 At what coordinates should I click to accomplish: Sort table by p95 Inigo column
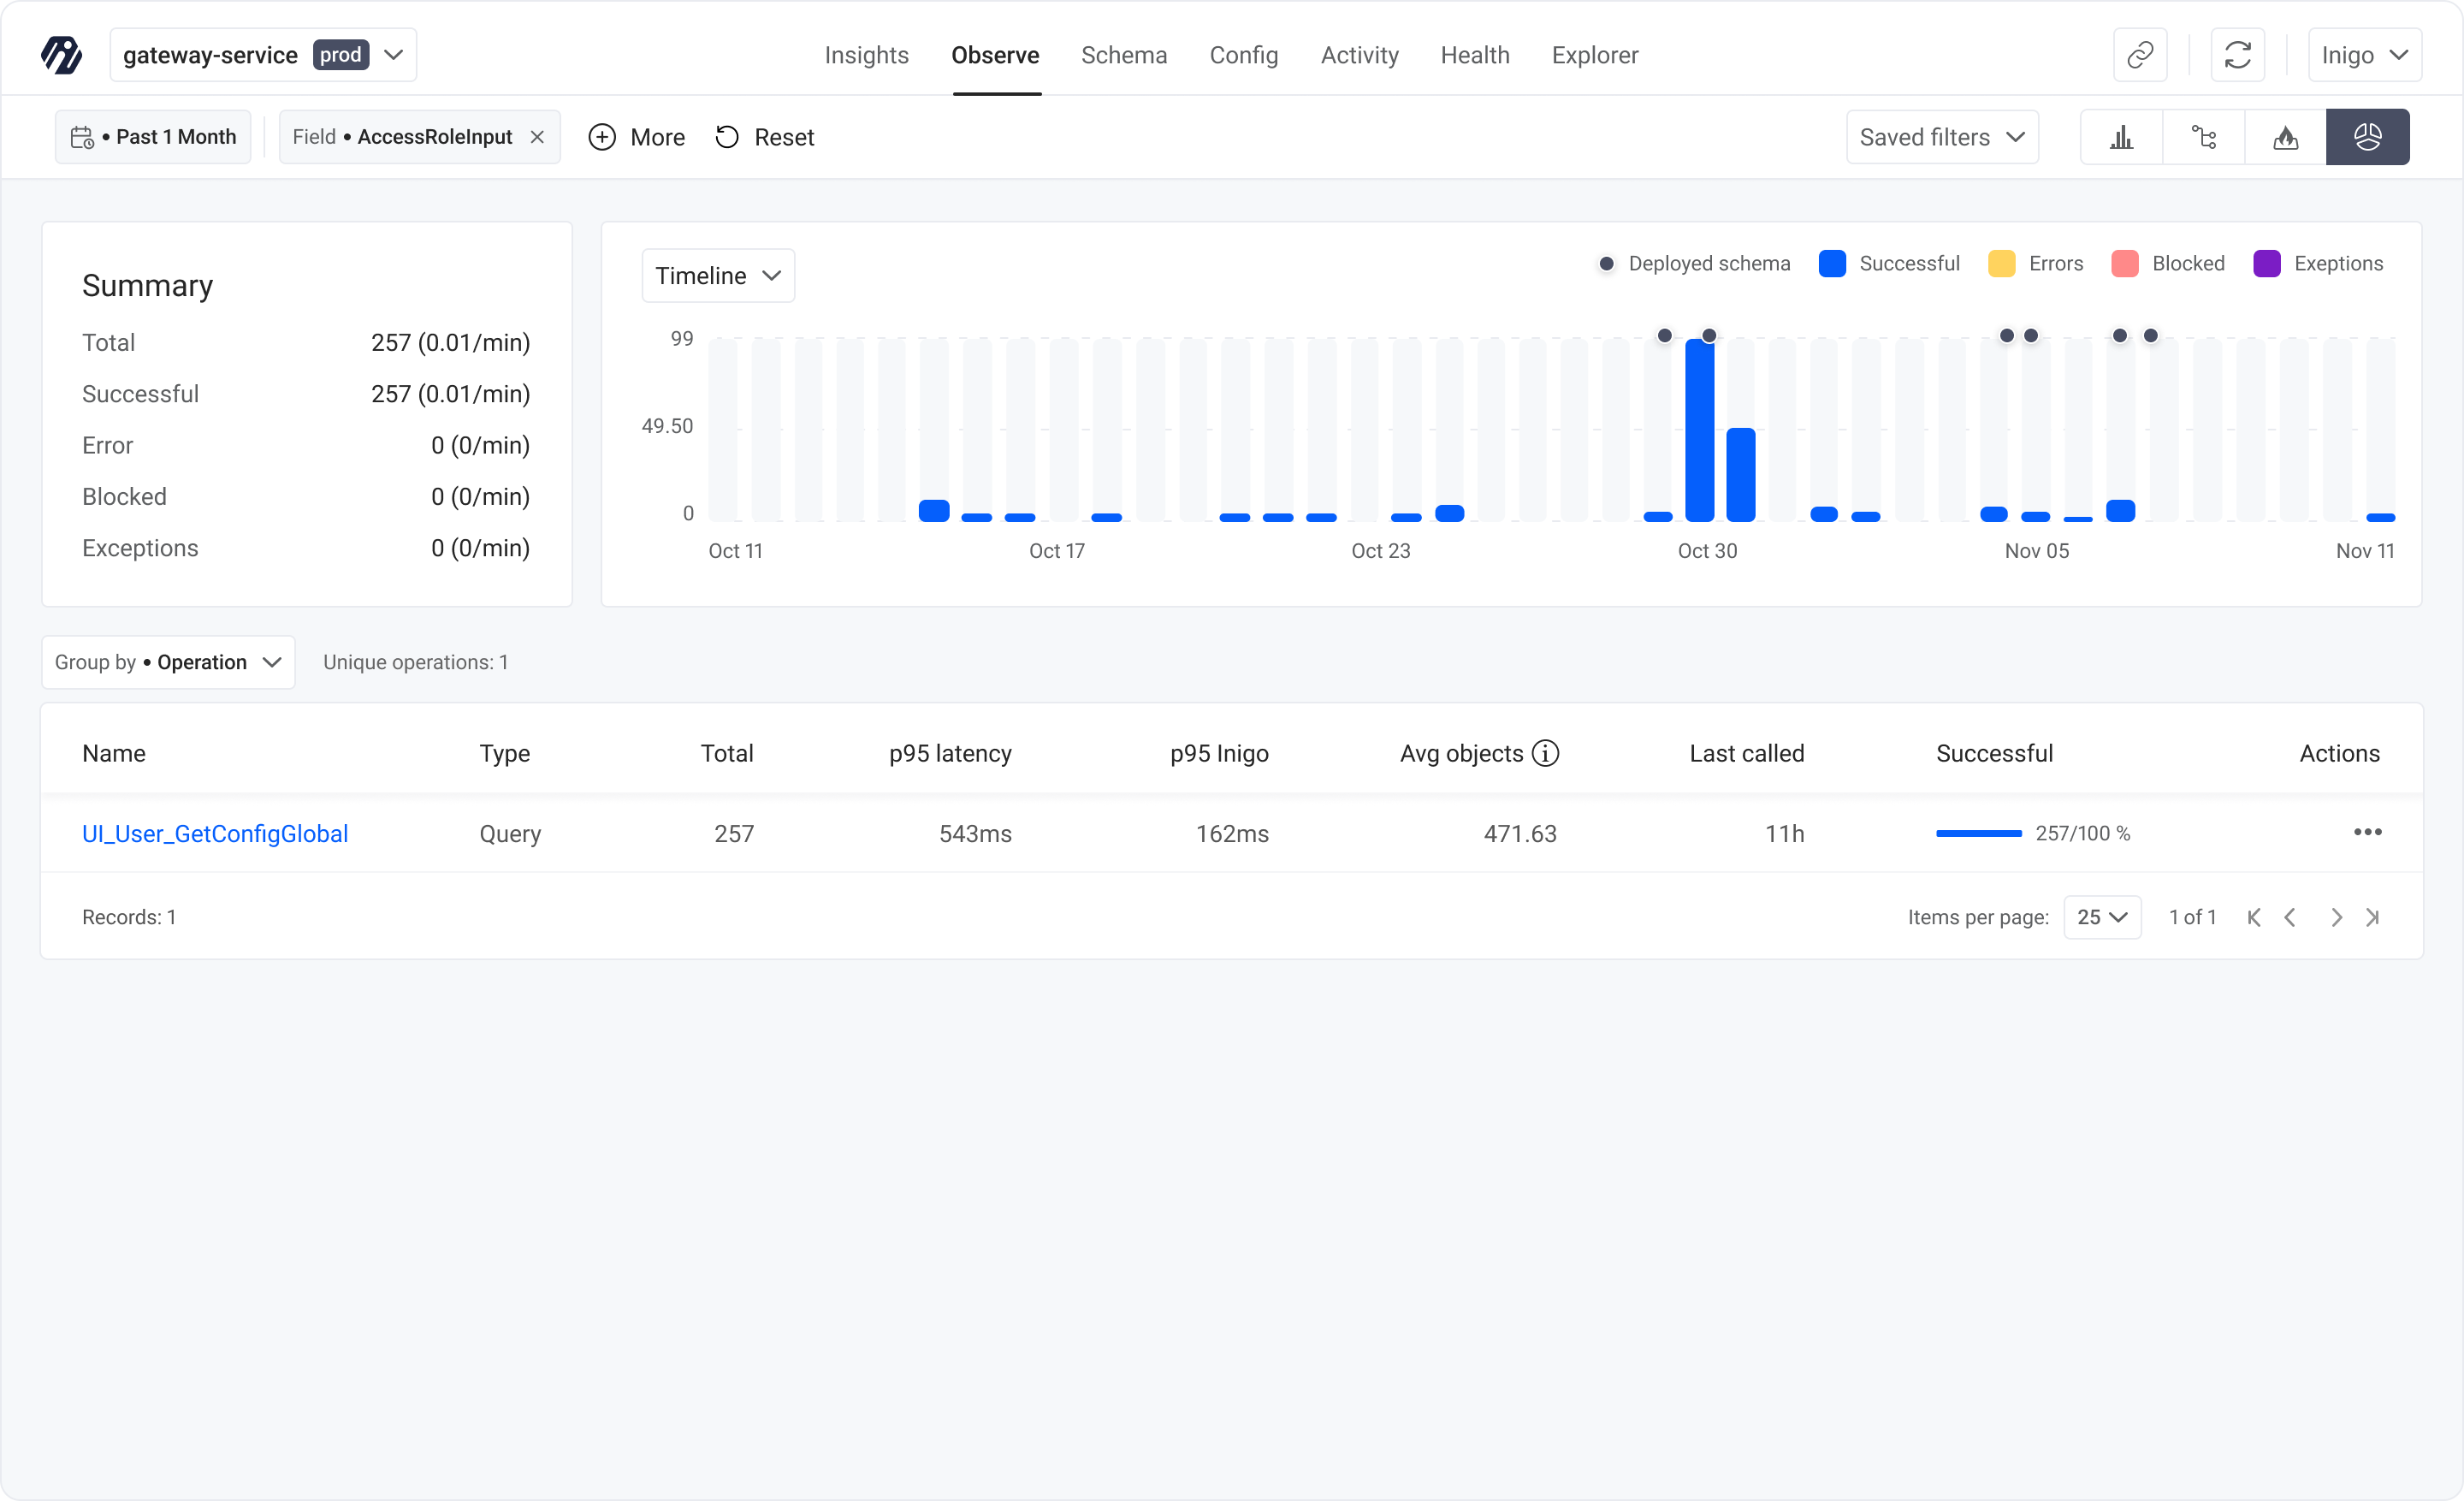pos(1219,753)
